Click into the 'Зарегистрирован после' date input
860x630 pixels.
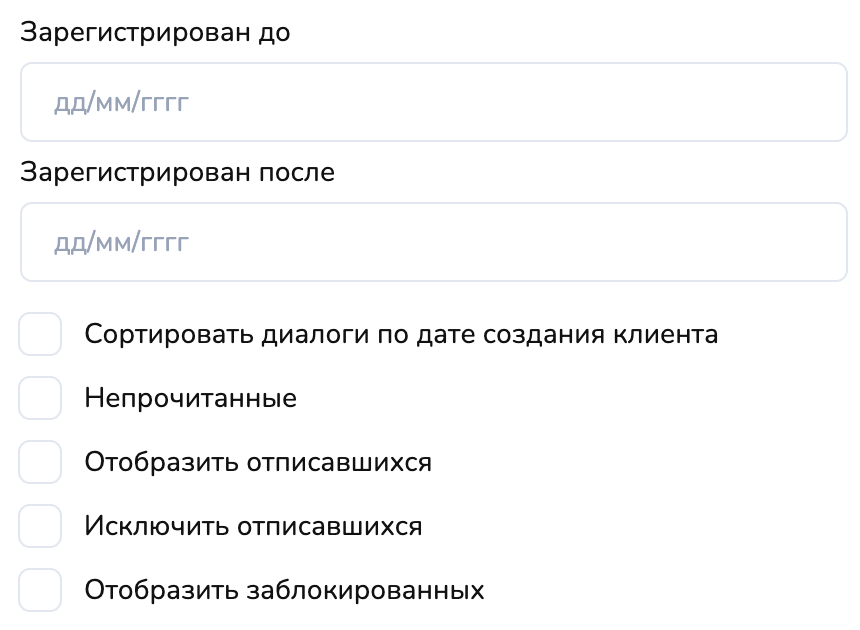coord(433,242)
